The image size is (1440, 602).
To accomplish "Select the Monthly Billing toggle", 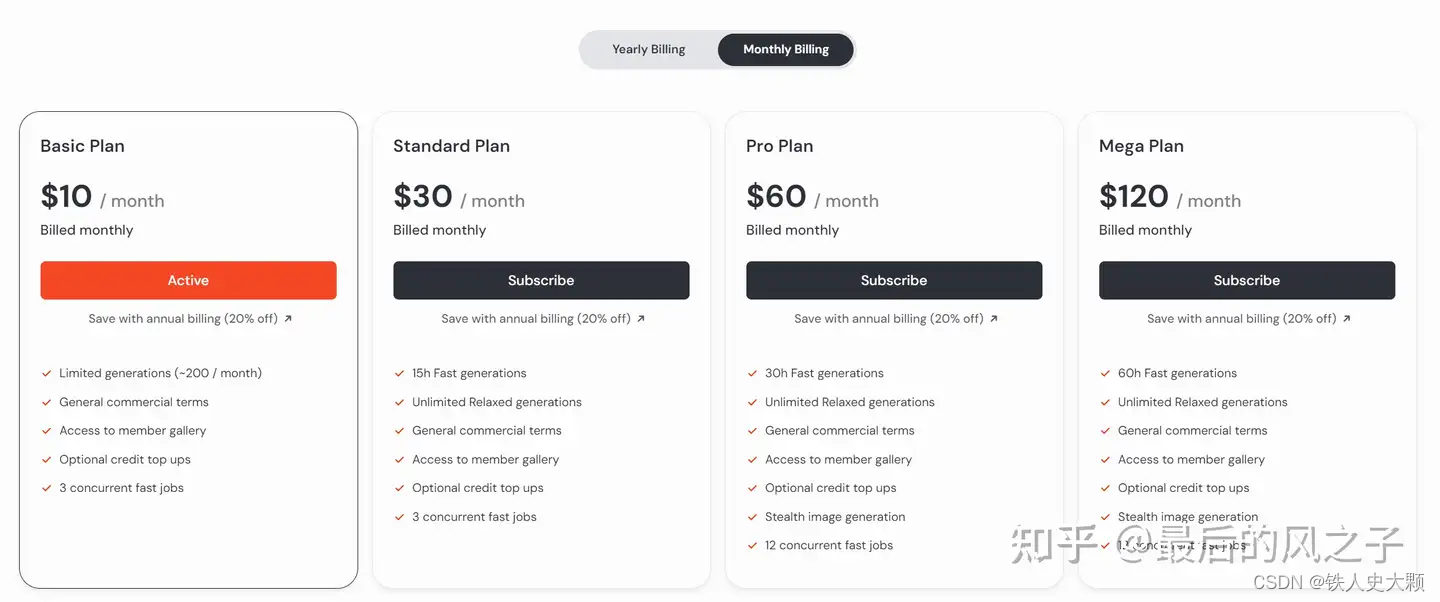I will pyautogui.click(x=786, y=49).
